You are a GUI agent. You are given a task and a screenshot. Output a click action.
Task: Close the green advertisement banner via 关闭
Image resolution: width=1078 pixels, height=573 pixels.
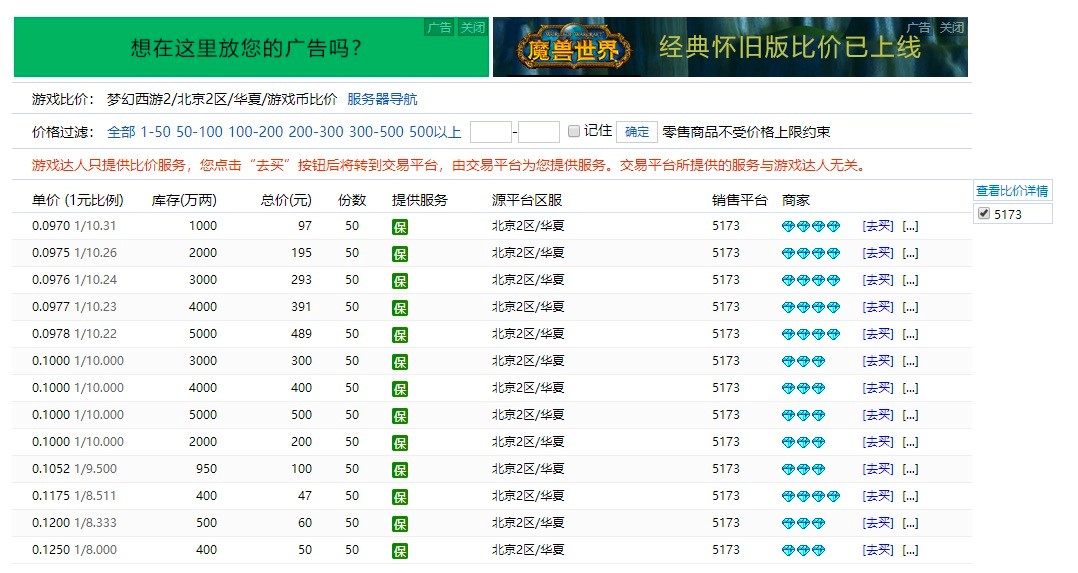point(472,28)
